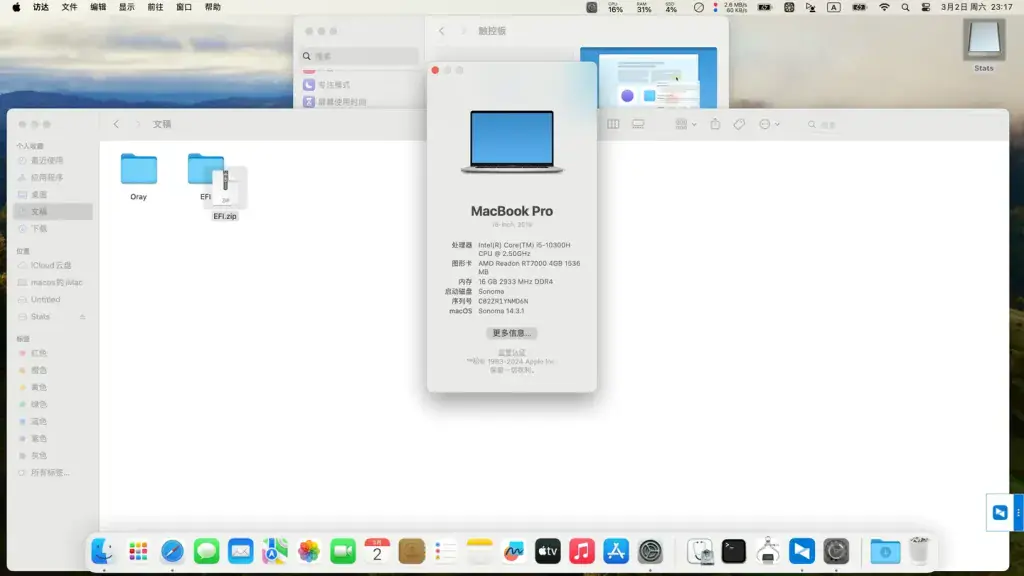Viewport: 1024px width, 576px height.
Task: Open Finder from the Dock
Action: pyautogui.click(x=103, y=551)
